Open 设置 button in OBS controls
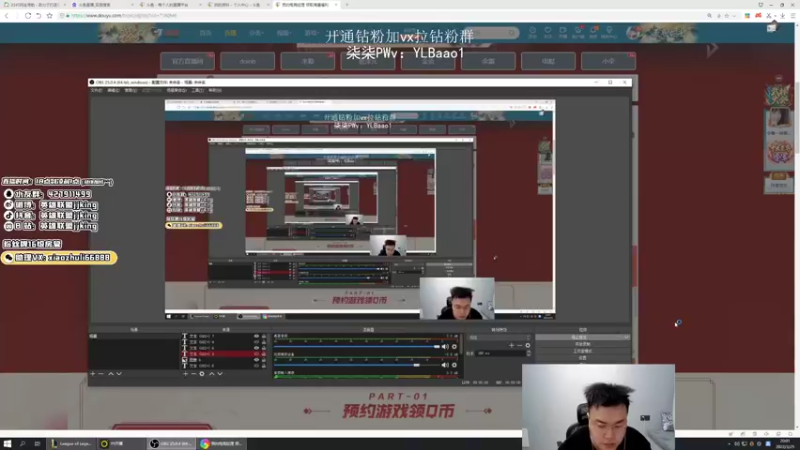The height and width of the screenshot is (450, 800). [x=582, y=358]
